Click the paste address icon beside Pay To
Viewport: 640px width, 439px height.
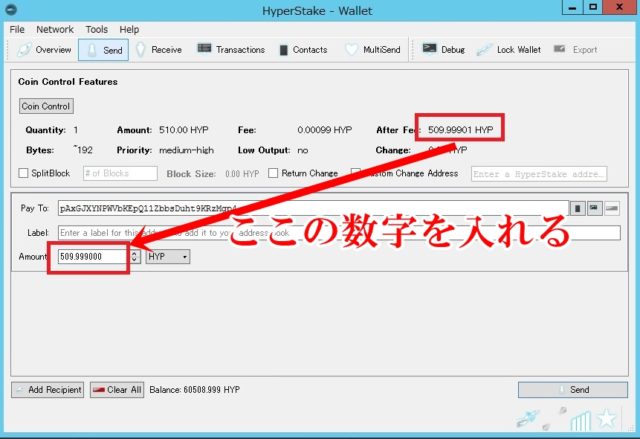594,208
